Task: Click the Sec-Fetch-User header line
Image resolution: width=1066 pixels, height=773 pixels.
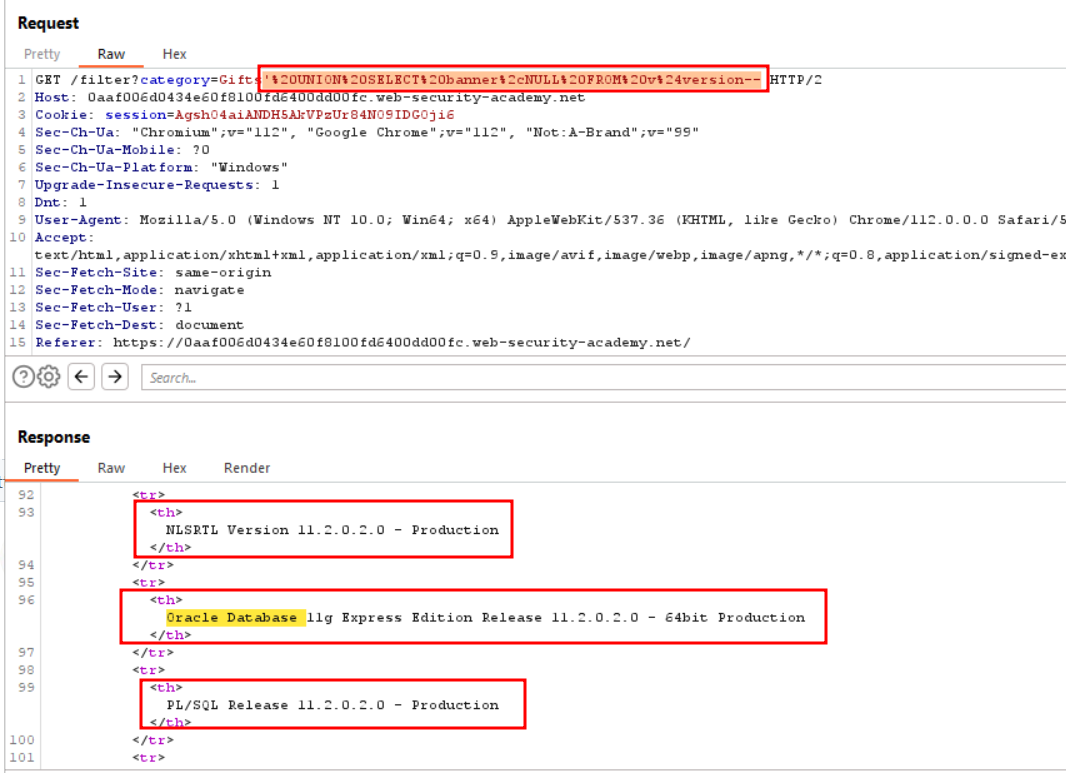Action: pos(114,307)
